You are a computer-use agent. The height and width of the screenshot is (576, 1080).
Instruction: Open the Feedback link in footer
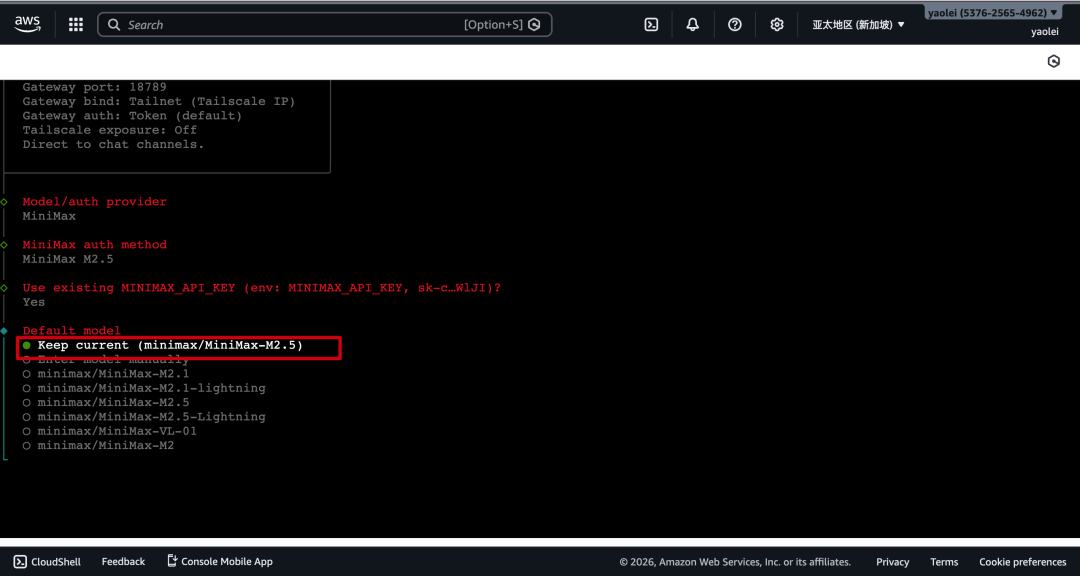pos(123,562)
